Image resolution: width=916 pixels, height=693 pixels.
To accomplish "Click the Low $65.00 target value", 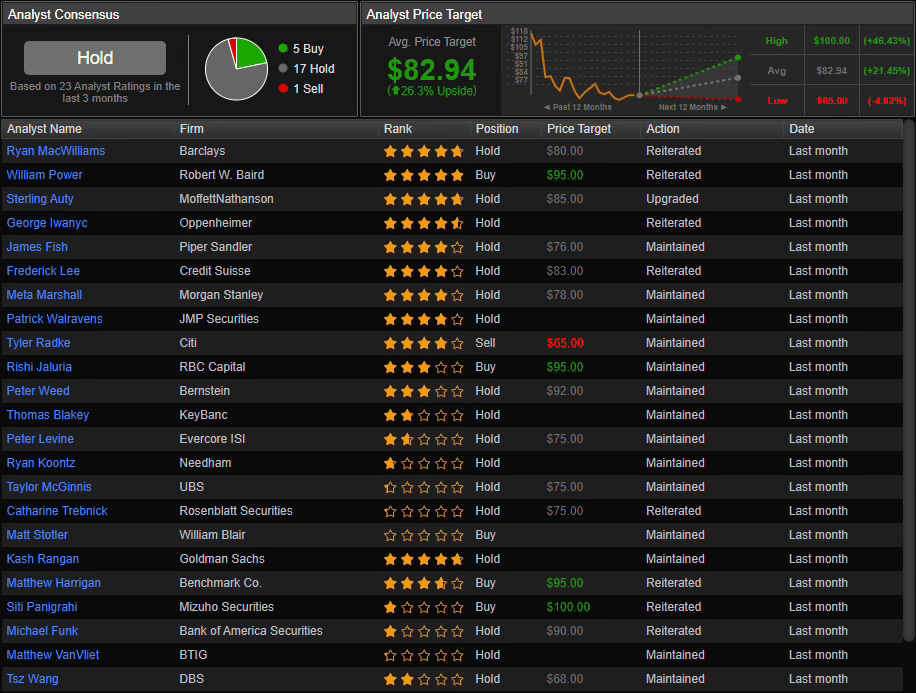I will [x=832, y=101].
